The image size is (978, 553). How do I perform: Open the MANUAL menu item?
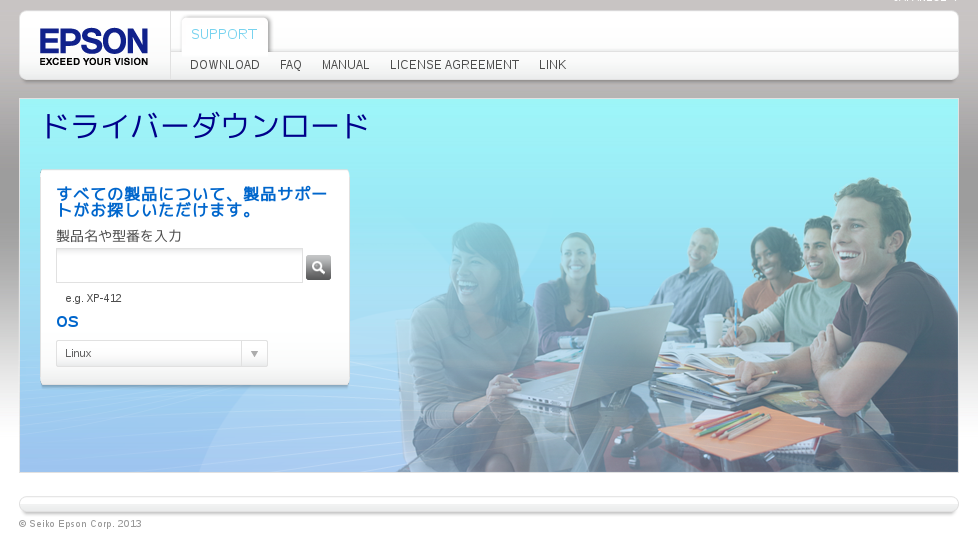click(x=346, y=65)
